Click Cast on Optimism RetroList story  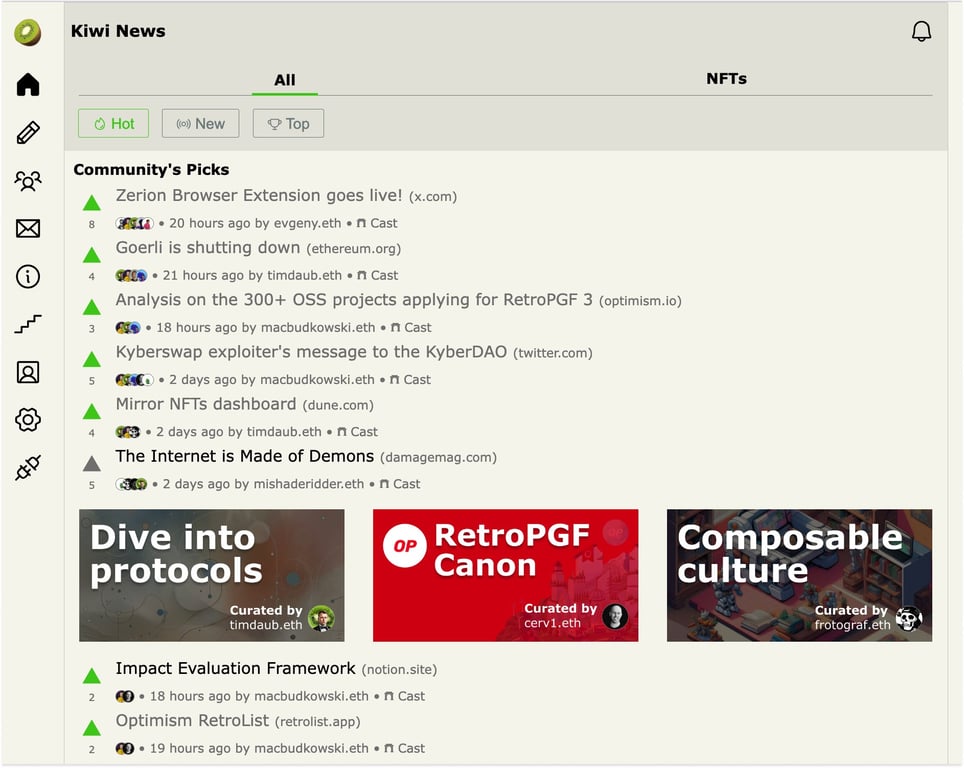click(404, 748)
